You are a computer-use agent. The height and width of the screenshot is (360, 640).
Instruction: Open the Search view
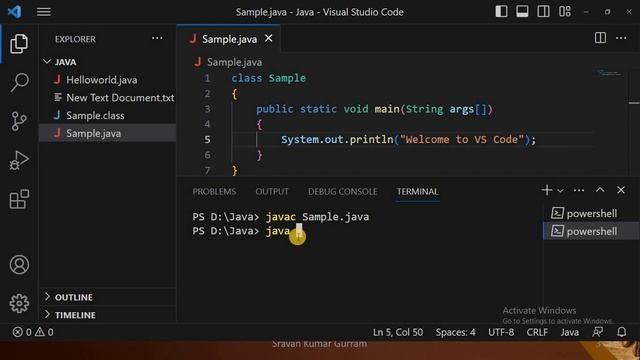(x=19, y=83)
